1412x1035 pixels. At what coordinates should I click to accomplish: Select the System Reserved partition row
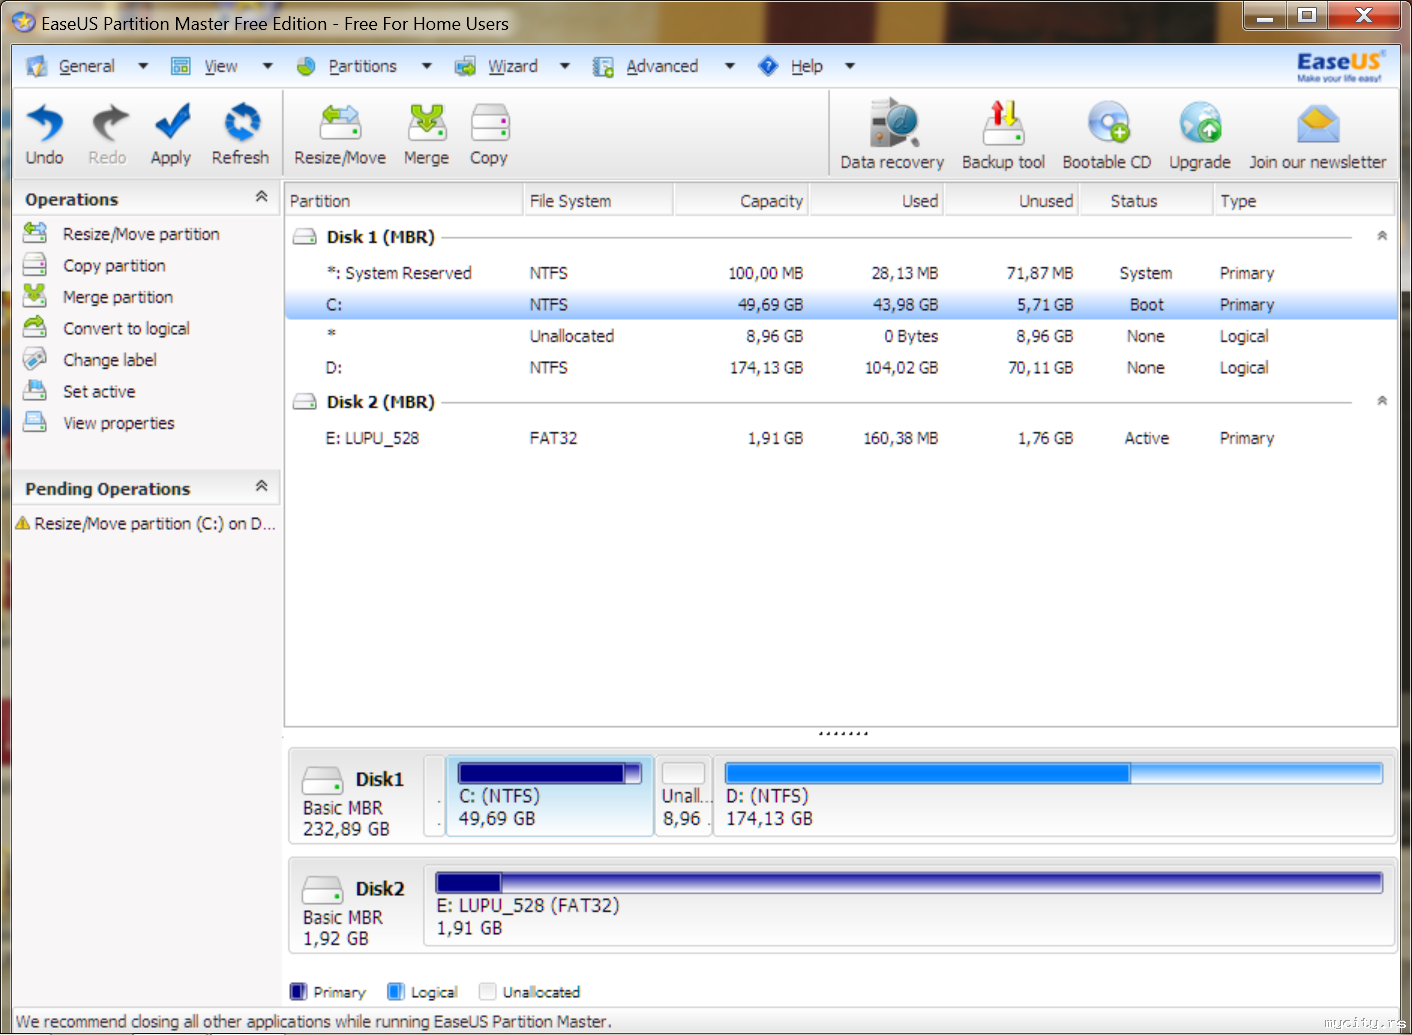[841, 273]
